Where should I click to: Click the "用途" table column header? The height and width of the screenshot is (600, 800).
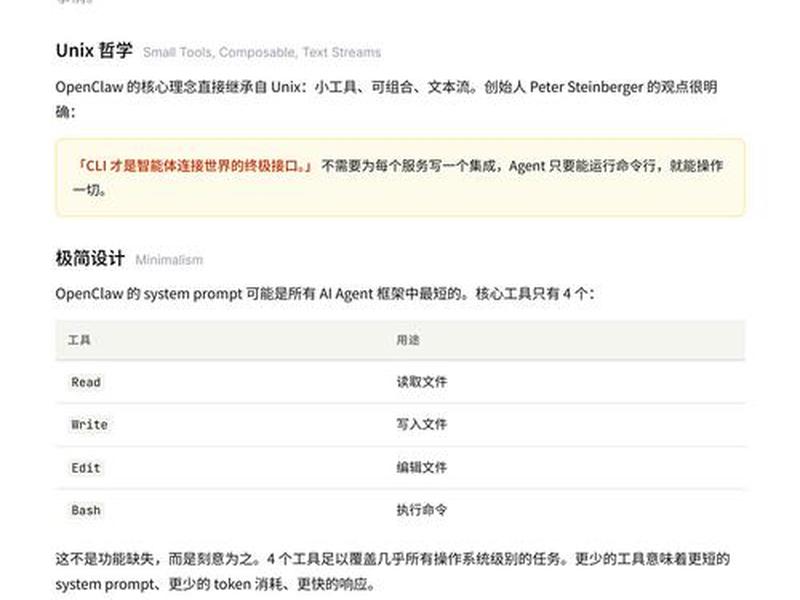pyautogui.click(x=408, y=340)
